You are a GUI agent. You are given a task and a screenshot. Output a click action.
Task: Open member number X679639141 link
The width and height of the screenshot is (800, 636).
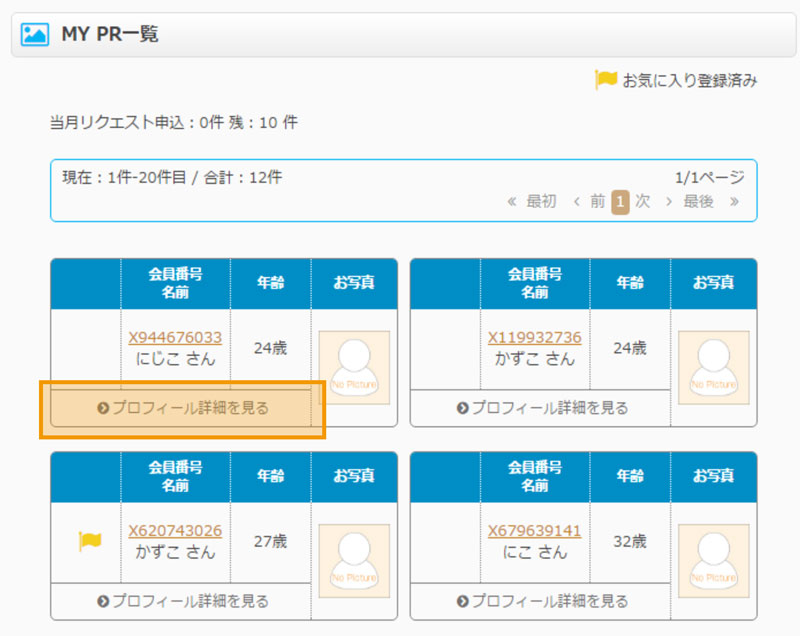click(534, 531)
